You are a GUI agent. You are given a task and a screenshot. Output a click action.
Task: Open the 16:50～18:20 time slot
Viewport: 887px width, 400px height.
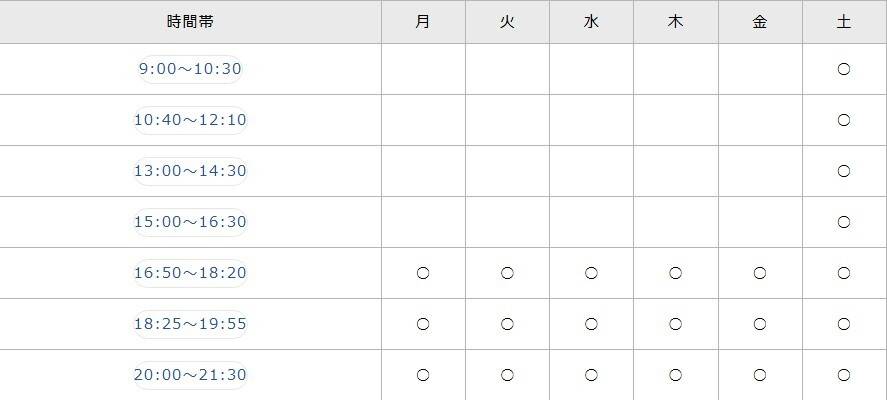[x=190, y=273]
